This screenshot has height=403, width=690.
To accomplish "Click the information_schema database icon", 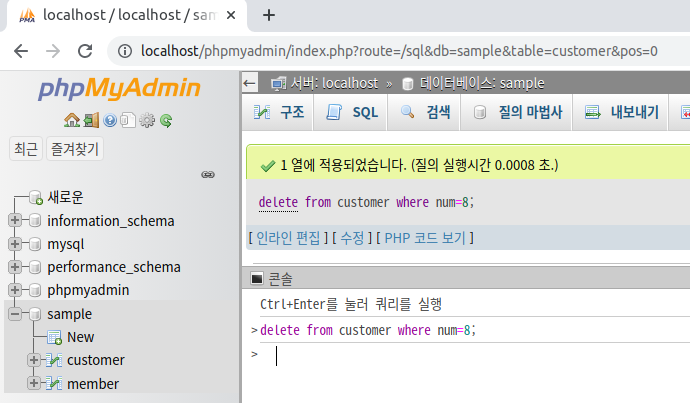I will (35, 220).
